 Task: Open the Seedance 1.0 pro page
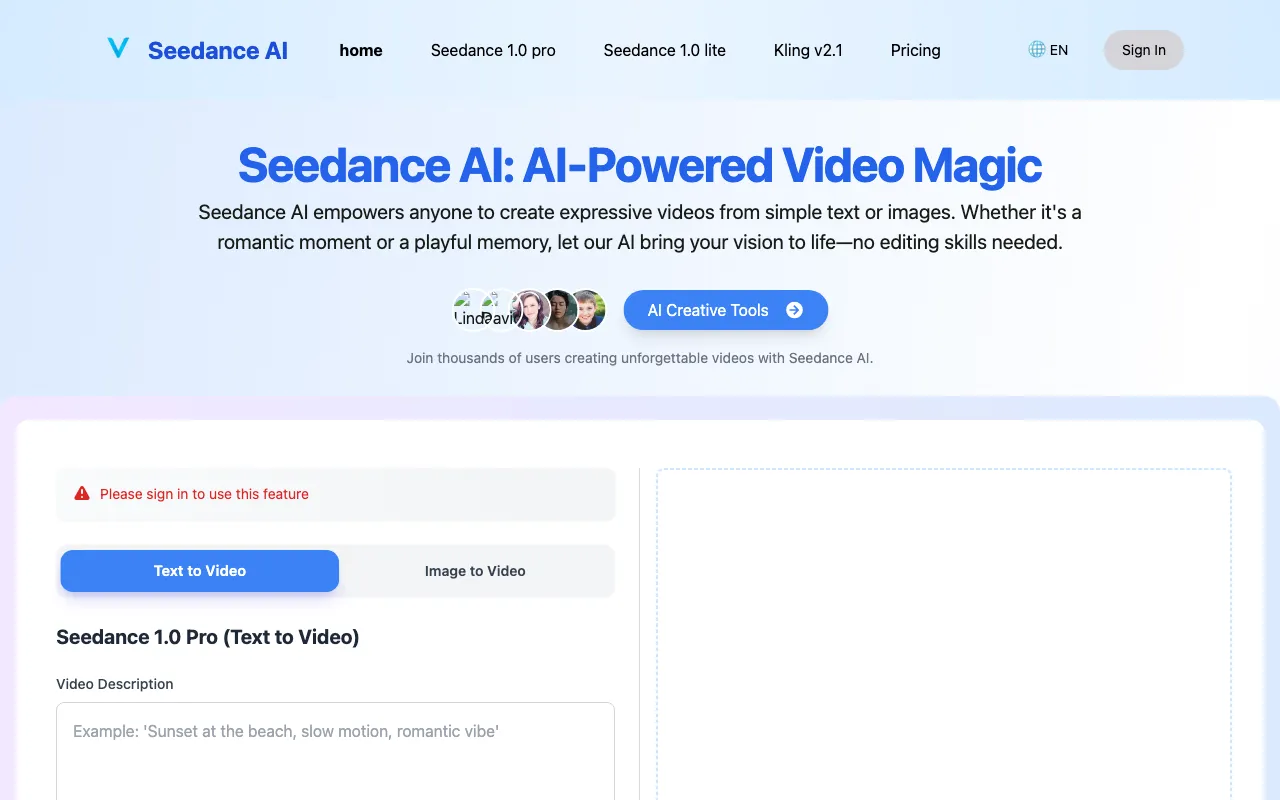493,50
